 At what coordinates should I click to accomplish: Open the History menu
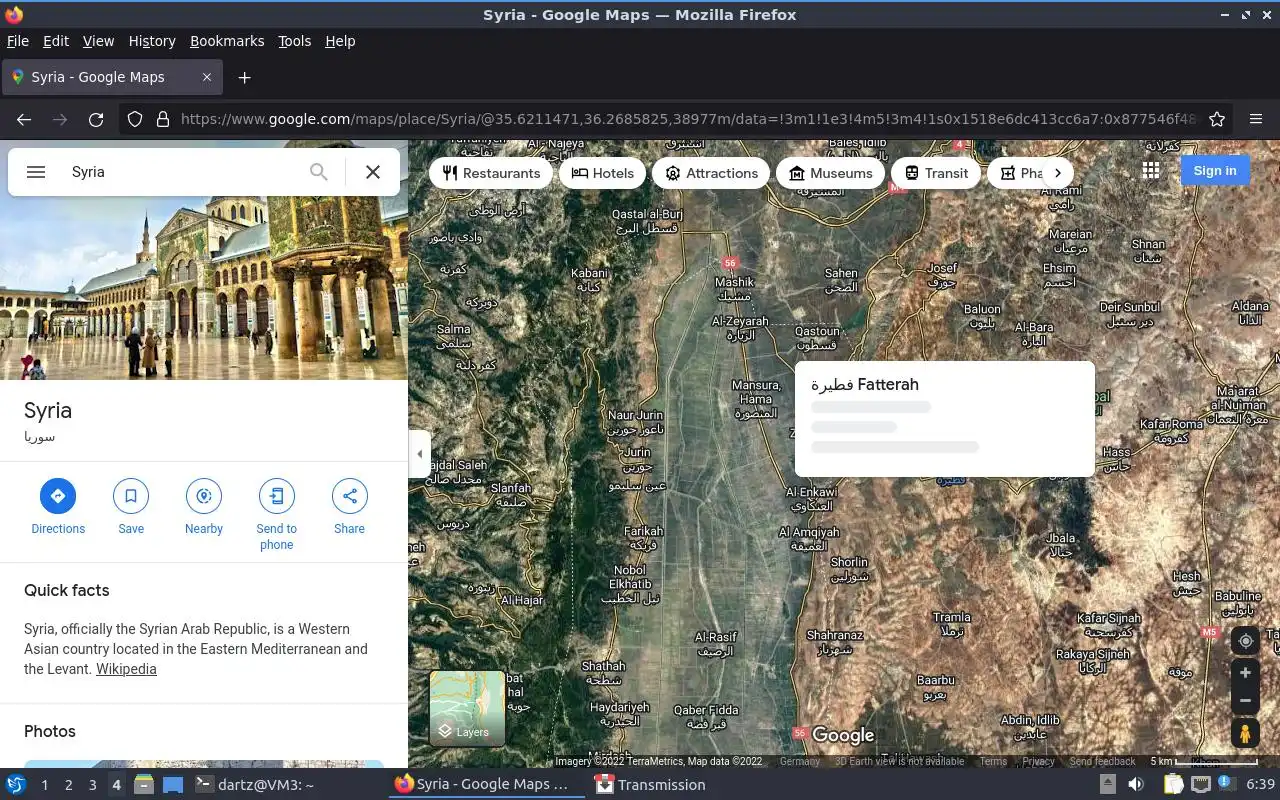pos(152,41)
